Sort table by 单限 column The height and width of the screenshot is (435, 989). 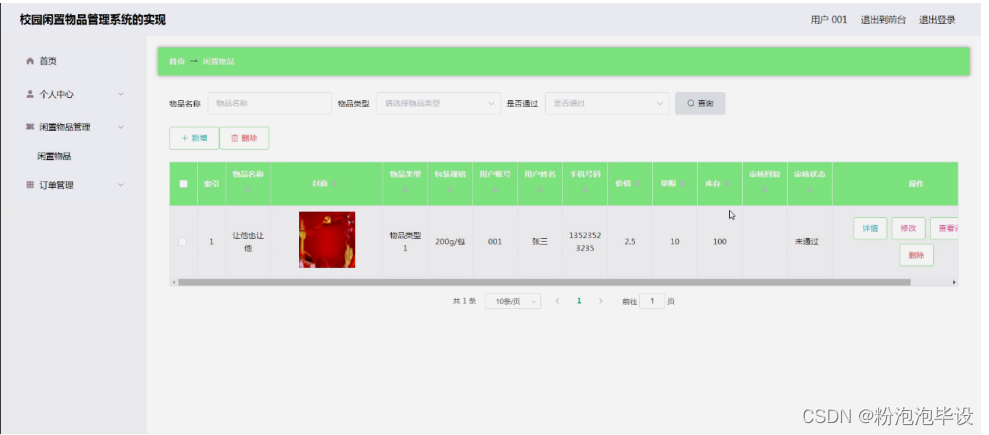click(x=683, y=183)
